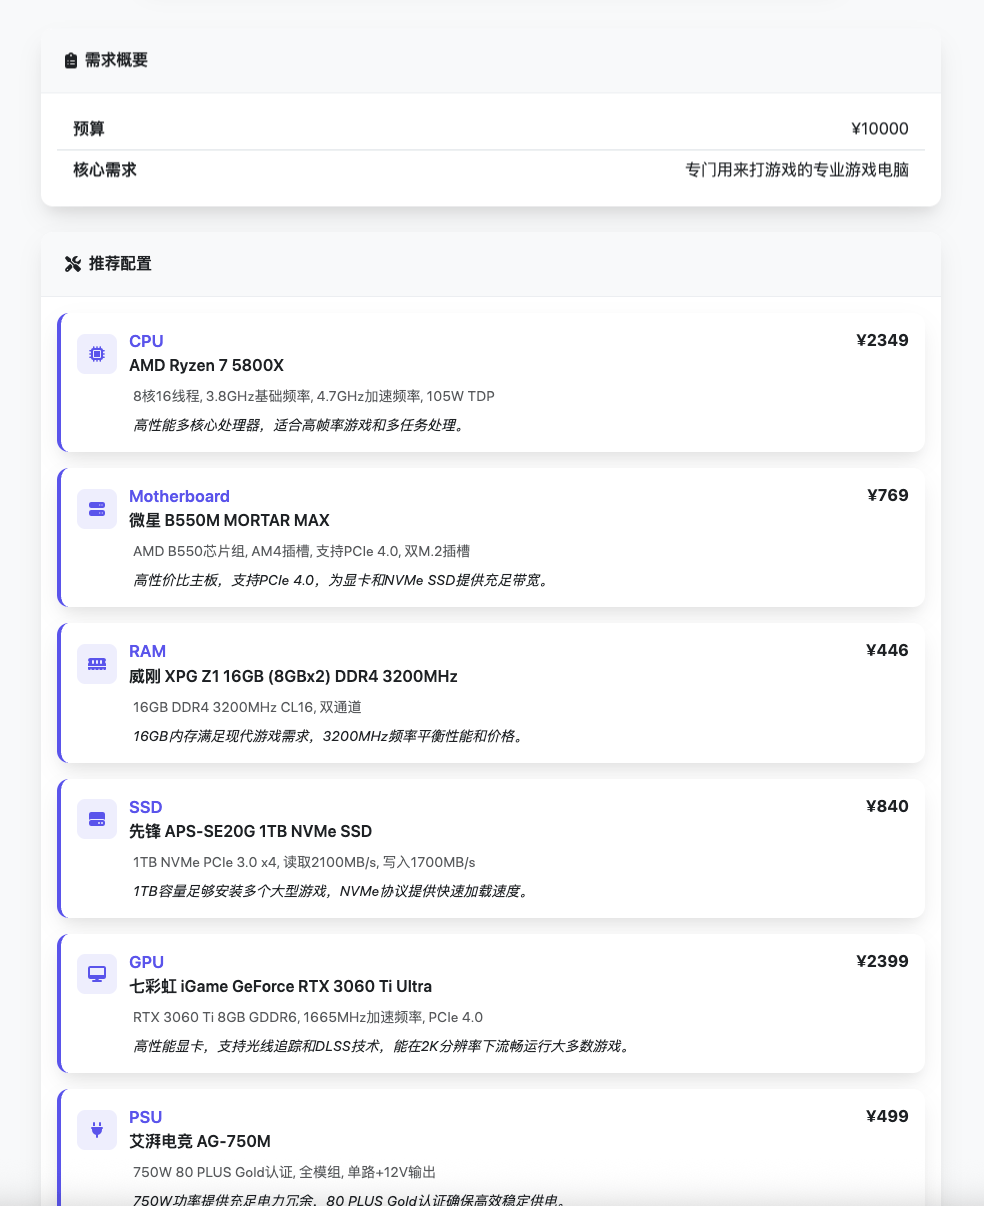Screen dimensions: 984x1206
Task: Select the 先锋 APS-SE20G 1TB NVMe SSD name
Action: click(x=250, y=832)
